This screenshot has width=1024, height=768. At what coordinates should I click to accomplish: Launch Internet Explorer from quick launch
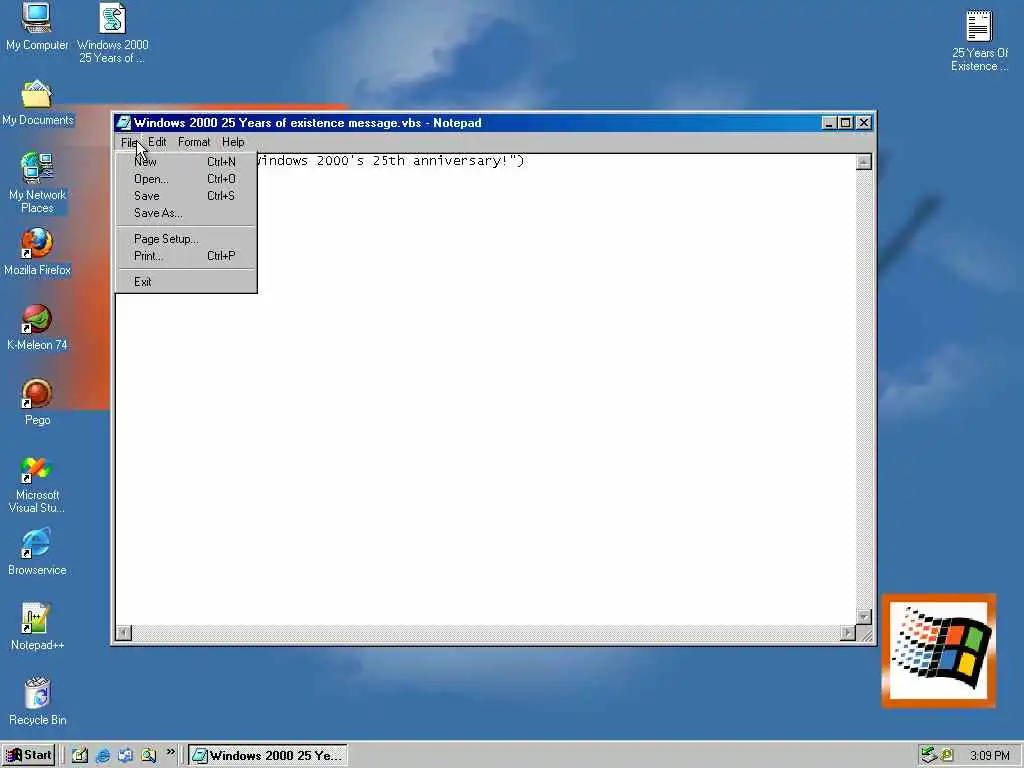(103, 756)
